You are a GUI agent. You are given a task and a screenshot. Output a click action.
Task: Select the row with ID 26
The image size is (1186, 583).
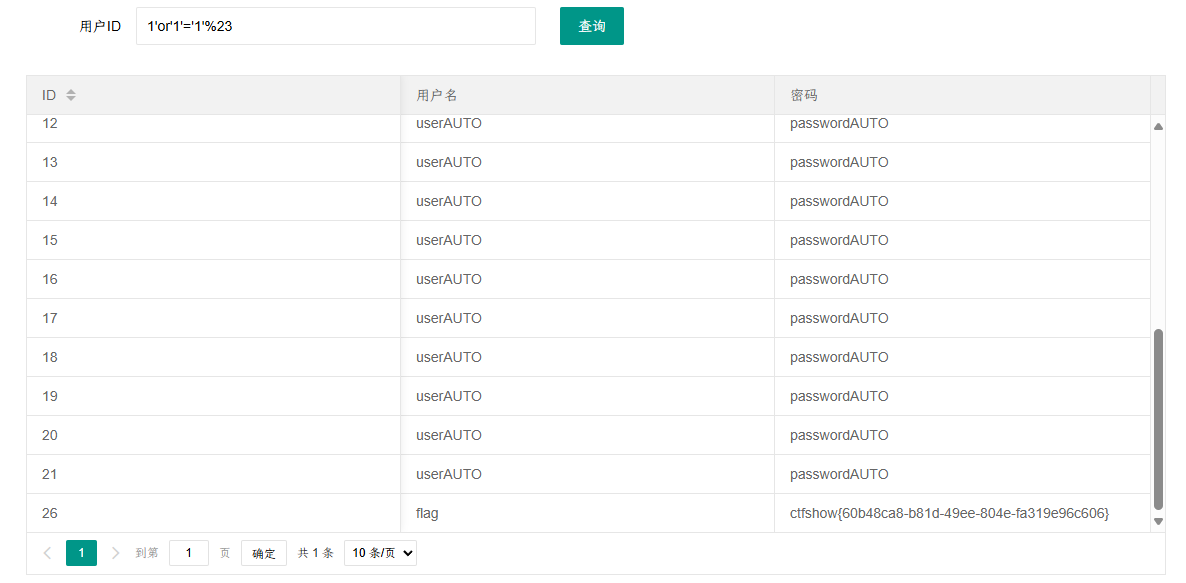(588, 513)
